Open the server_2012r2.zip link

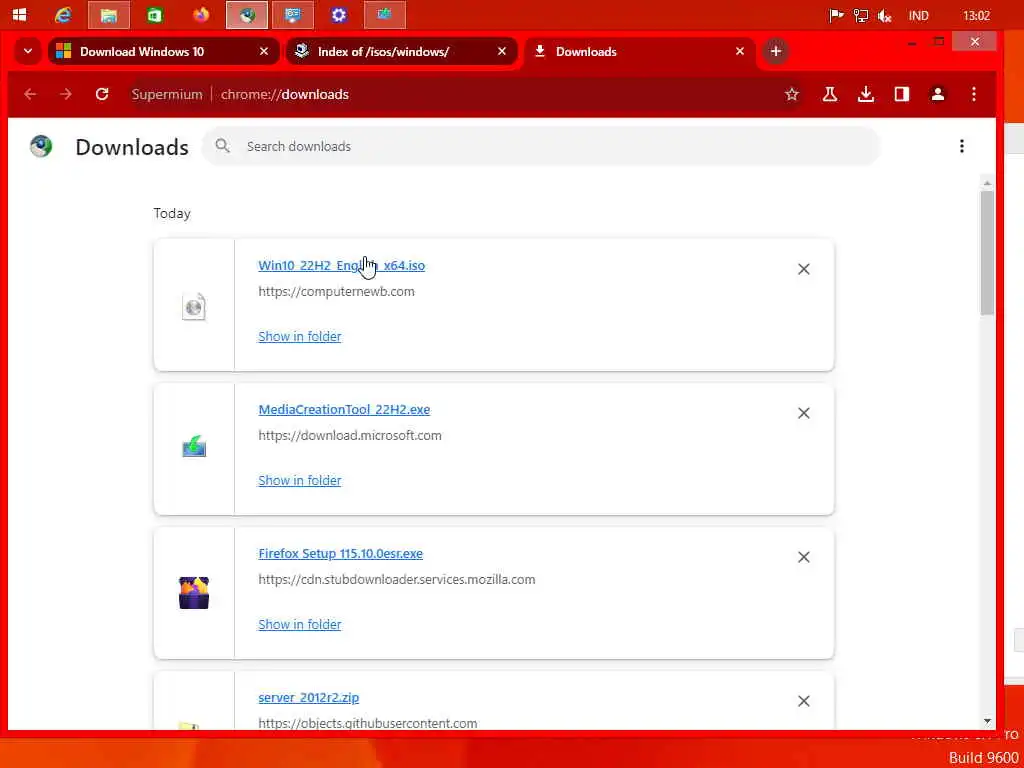point(308,697)
